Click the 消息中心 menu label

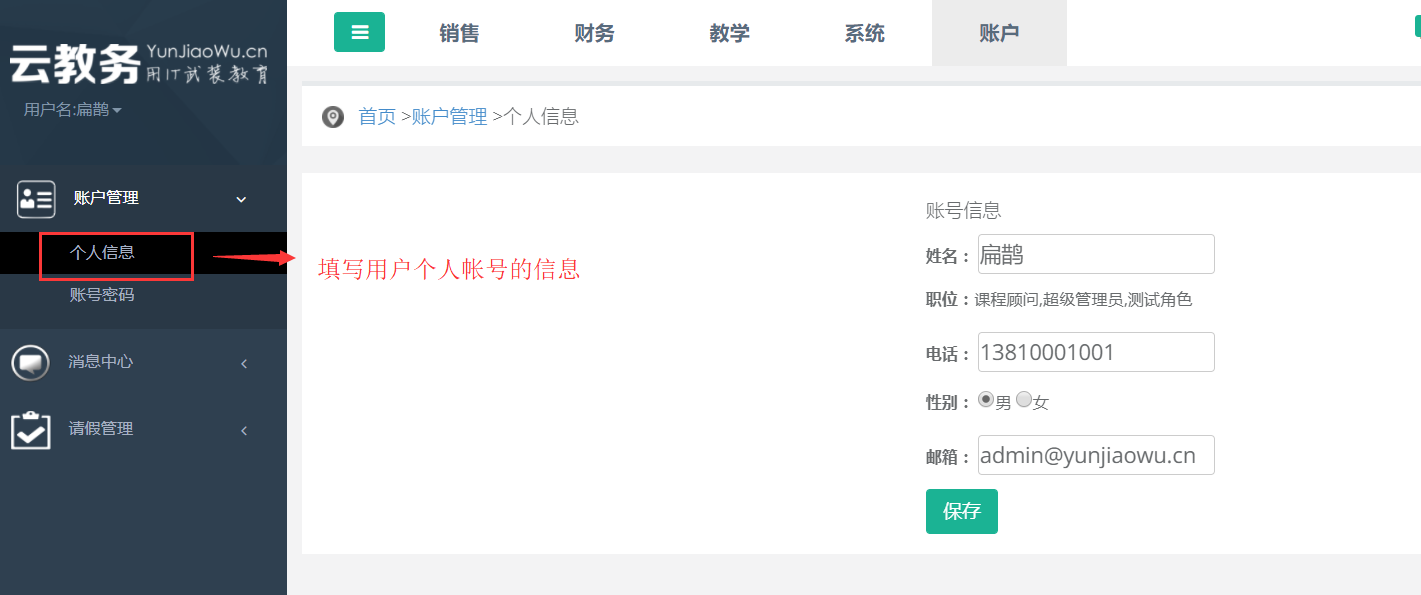(100, 362)
